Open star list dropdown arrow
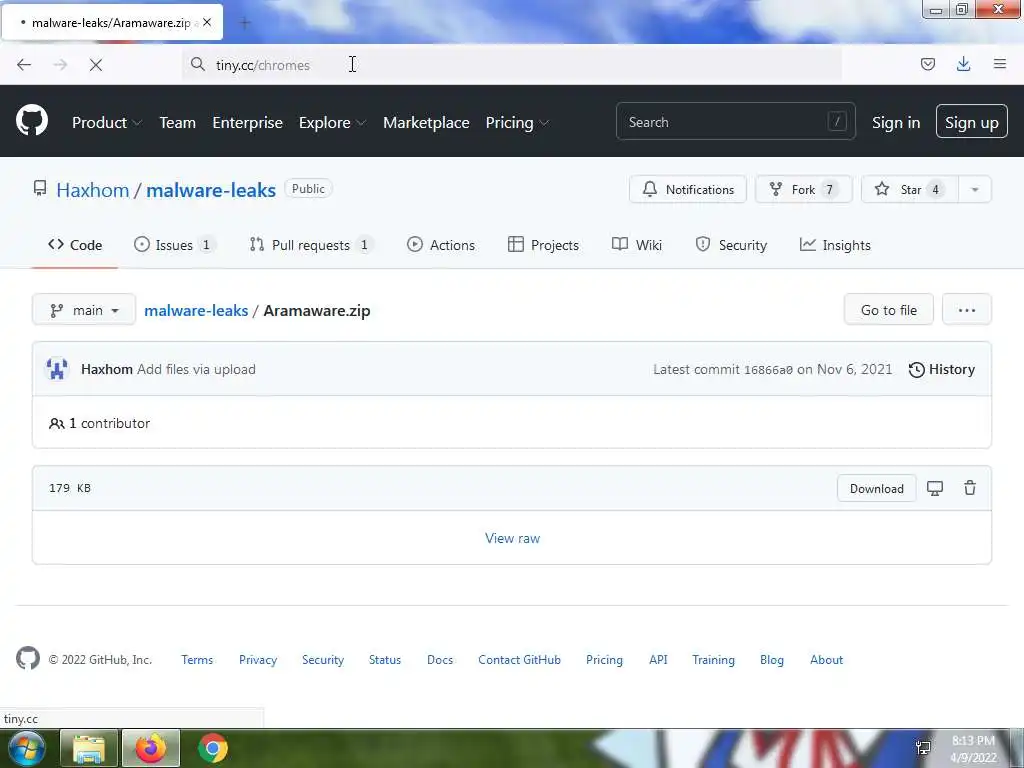The height and width of the screenshot is (768, 1024). point(975,189)
